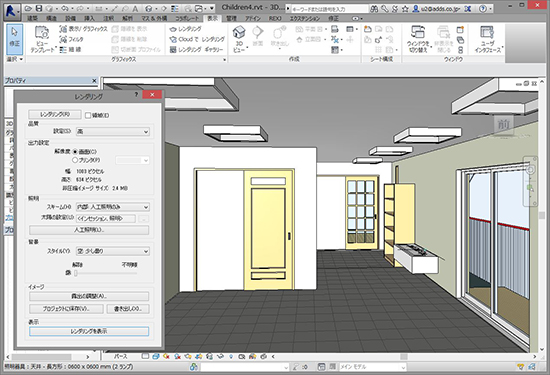Click the レンダリング(R) button in dialog

(x=55, y=115)
